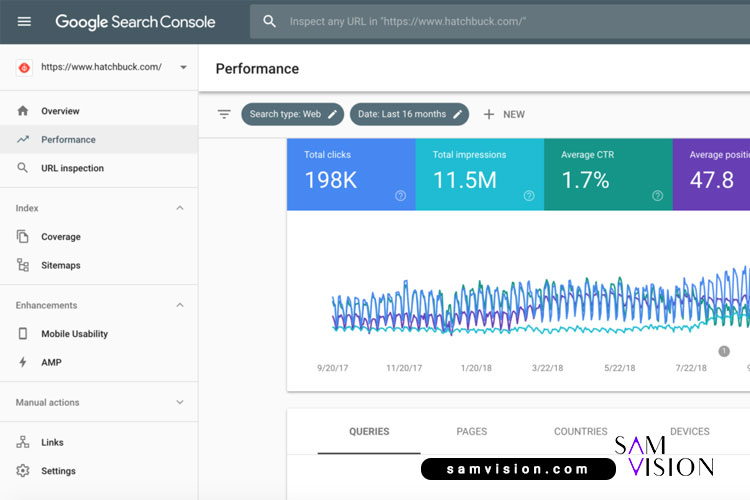
Task: Switch to the COUNTRIES tab
Action: pyautogui.click(x=581, y=432)
